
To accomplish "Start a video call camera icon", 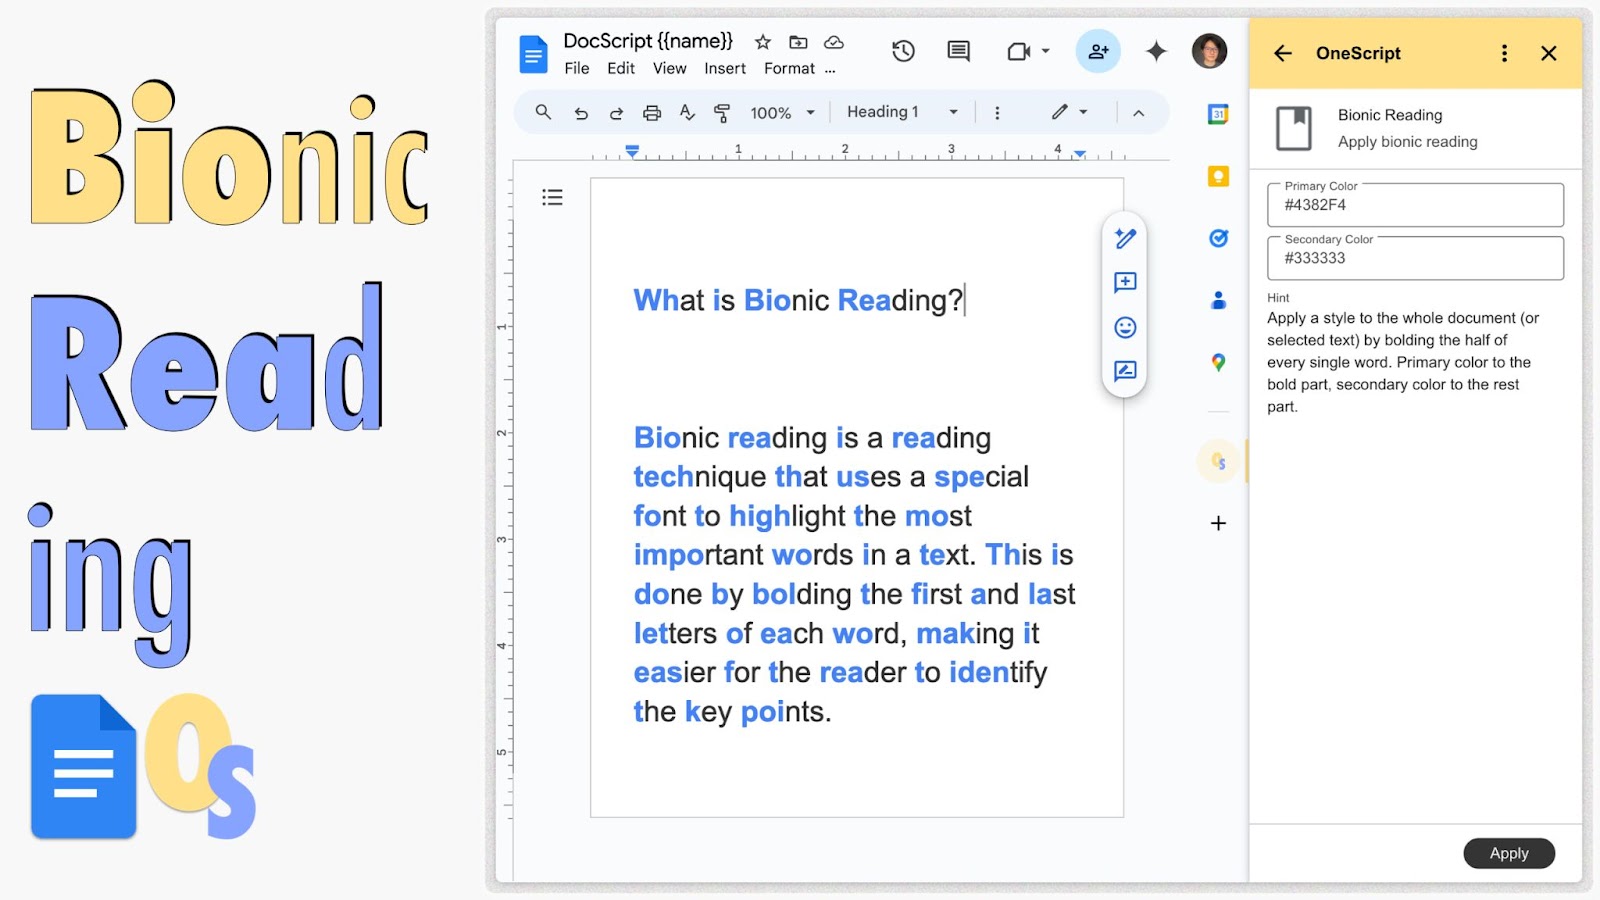I will coord(1019,51).
